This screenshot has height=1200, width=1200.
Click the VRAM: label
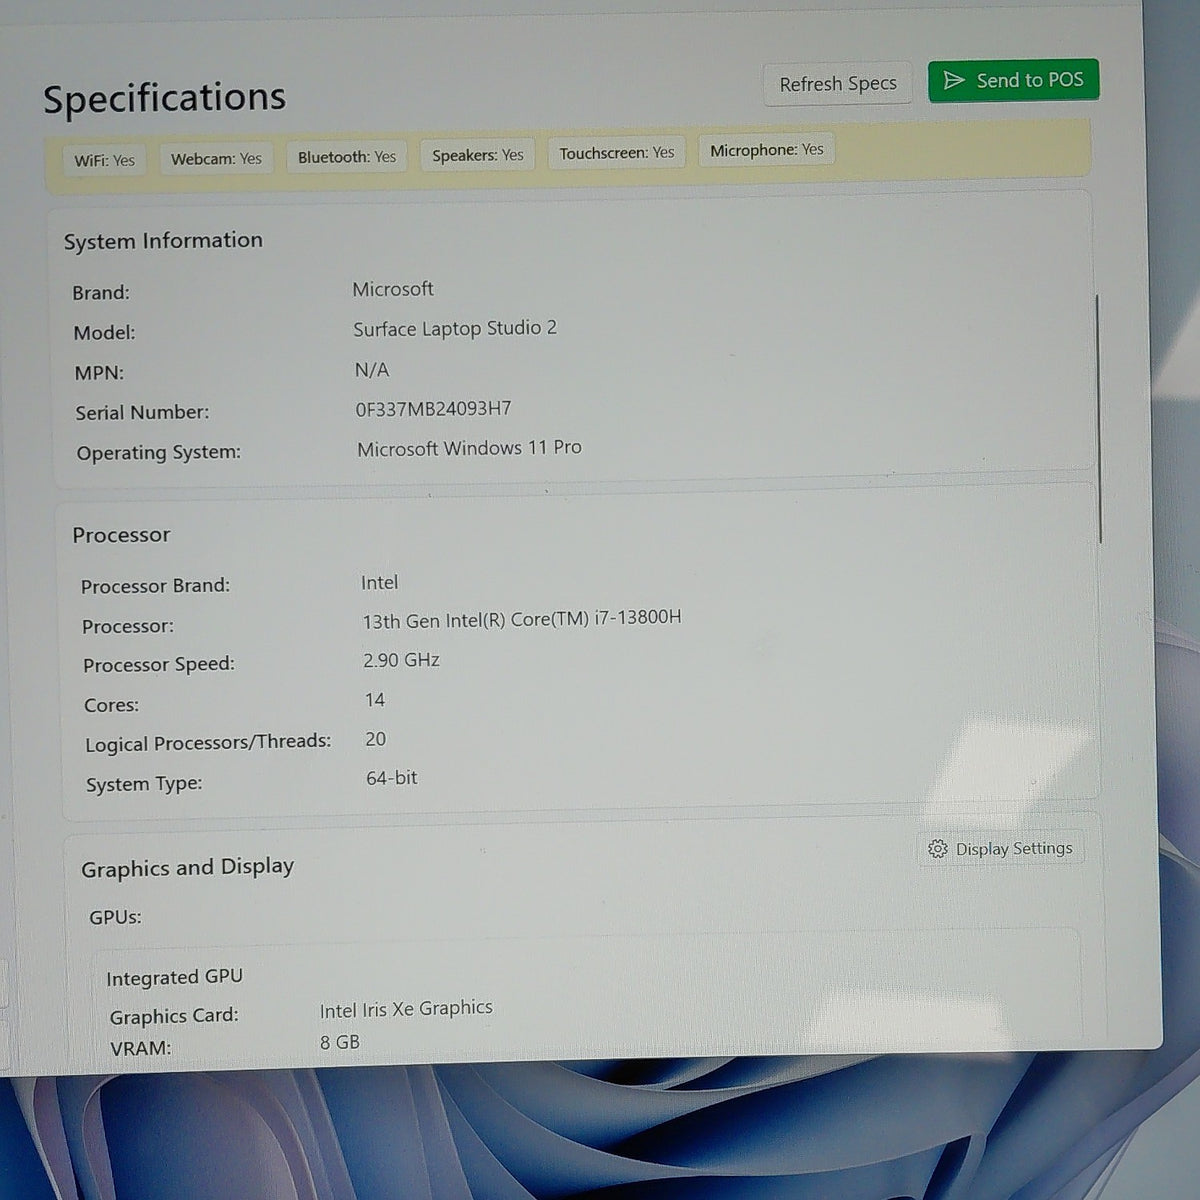coord(140,1048)
